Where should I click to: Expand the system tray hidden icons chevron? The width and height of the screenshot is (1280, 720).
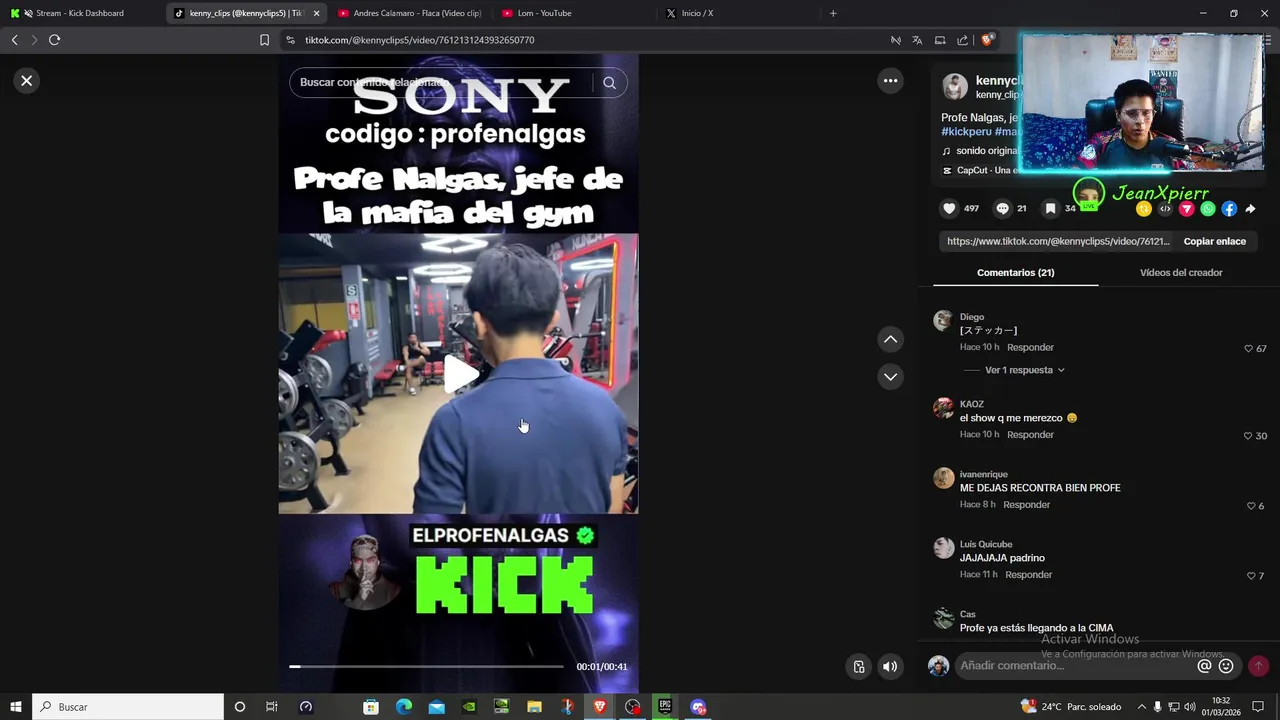click(x=1141, y=707)
